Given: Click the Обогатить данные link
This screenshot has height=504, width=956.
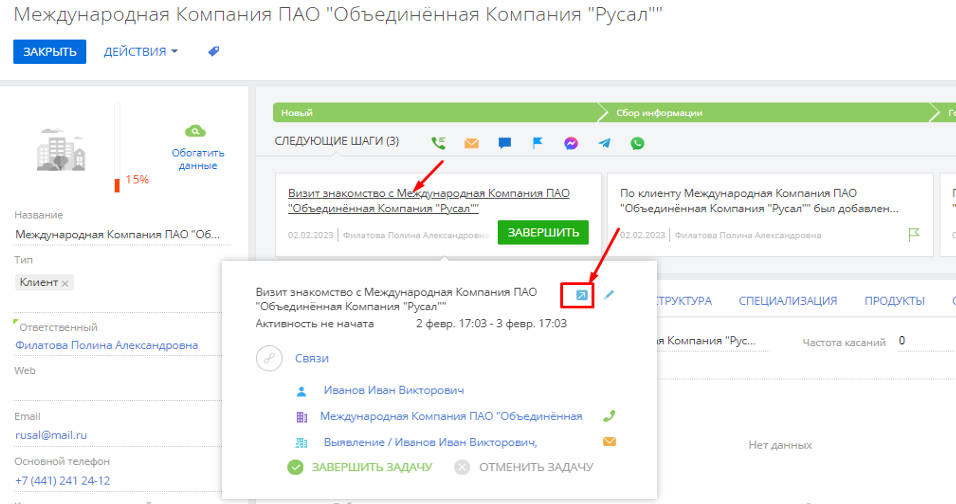Looking at the screenshot, I should (x=198, y=159).
